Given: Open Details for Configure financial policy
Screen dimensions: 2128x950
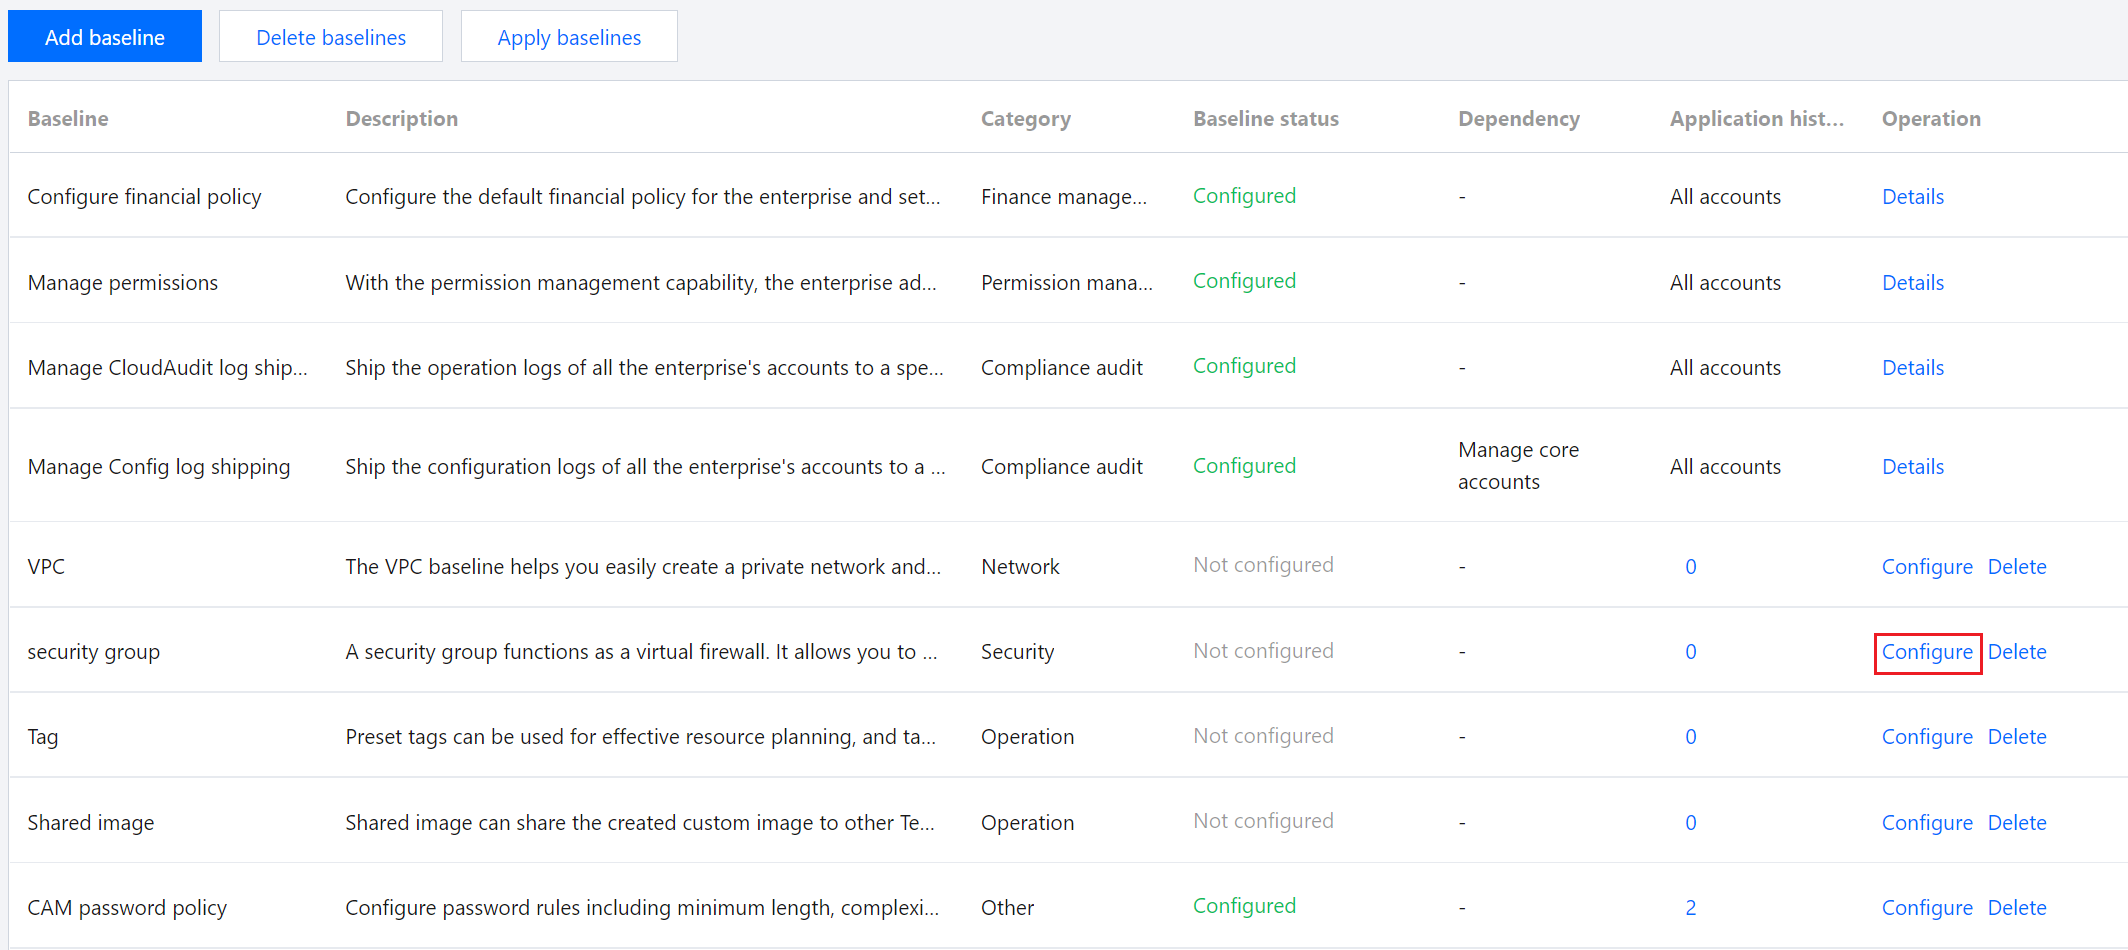Looking at the screenshot, I should click(x=1912, y=197).
